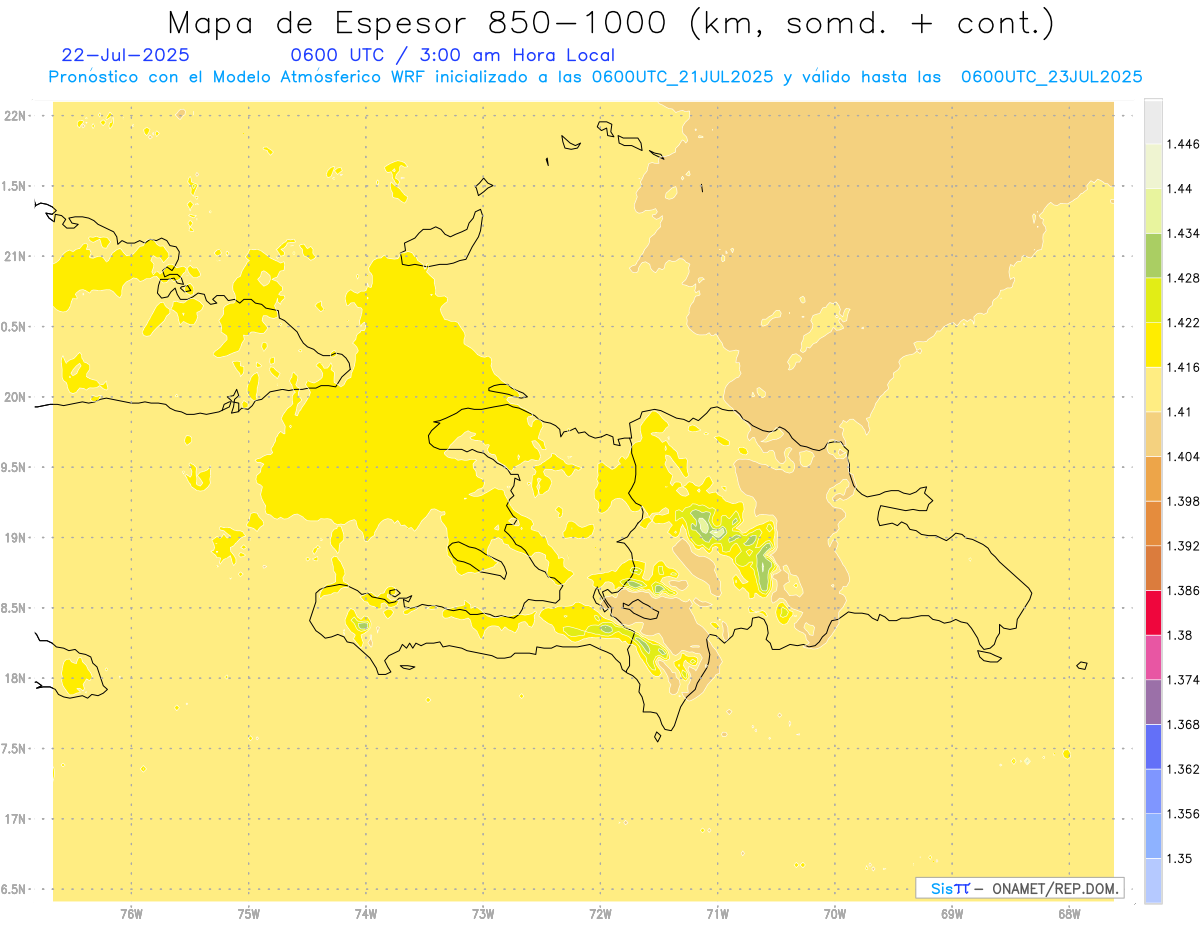Click the 73W longitude label

click(483, 914)
